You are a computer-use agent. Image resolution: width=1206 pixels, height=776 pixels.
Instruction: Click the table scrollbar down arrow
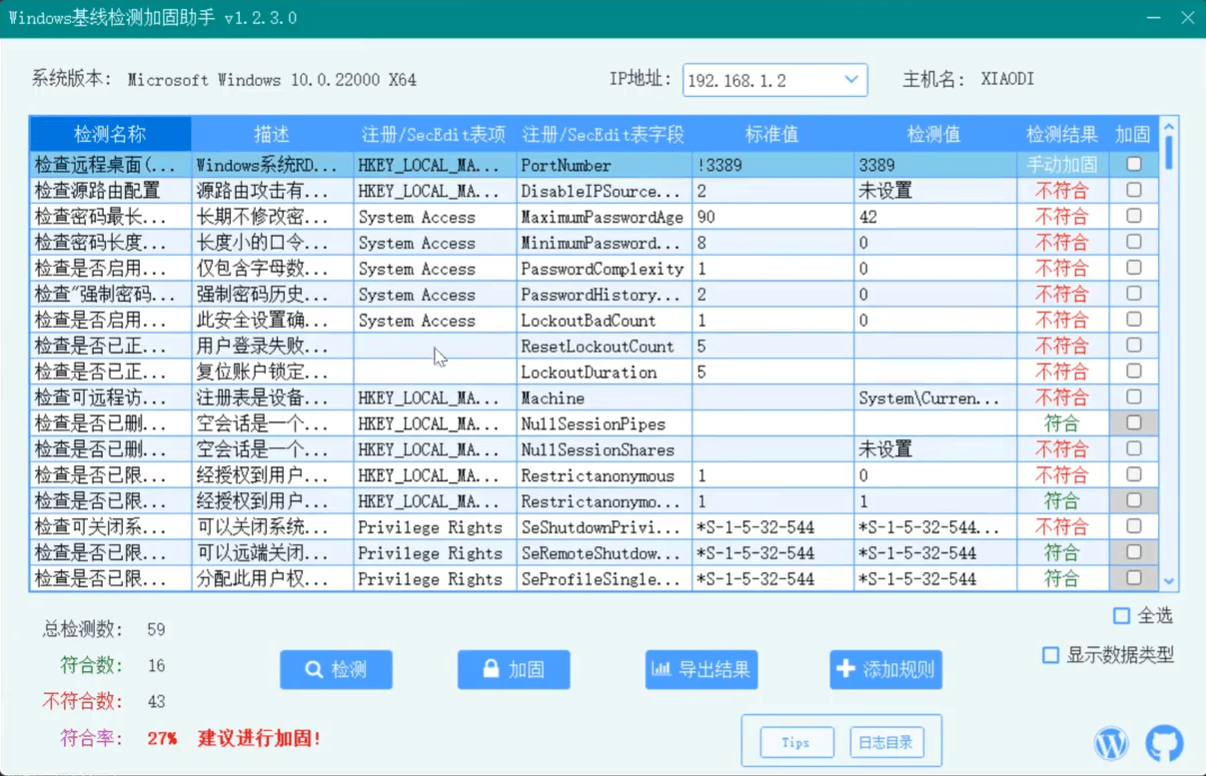pyautogui.click(x=1169, y=581)
